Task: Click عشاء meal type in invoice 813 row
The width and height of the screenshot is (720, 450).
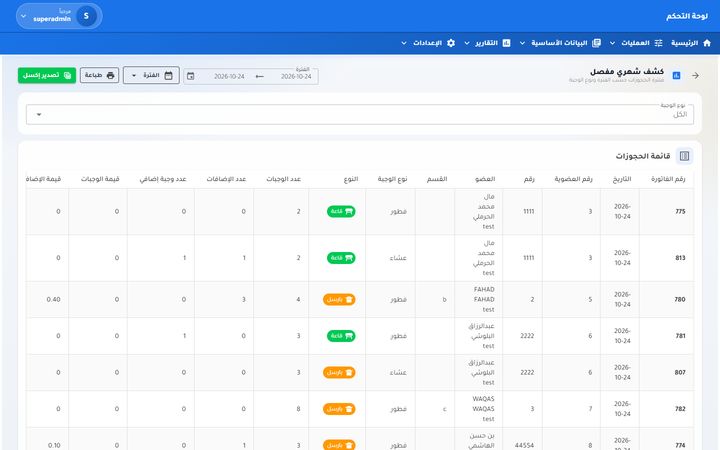Action: [398, 258]
